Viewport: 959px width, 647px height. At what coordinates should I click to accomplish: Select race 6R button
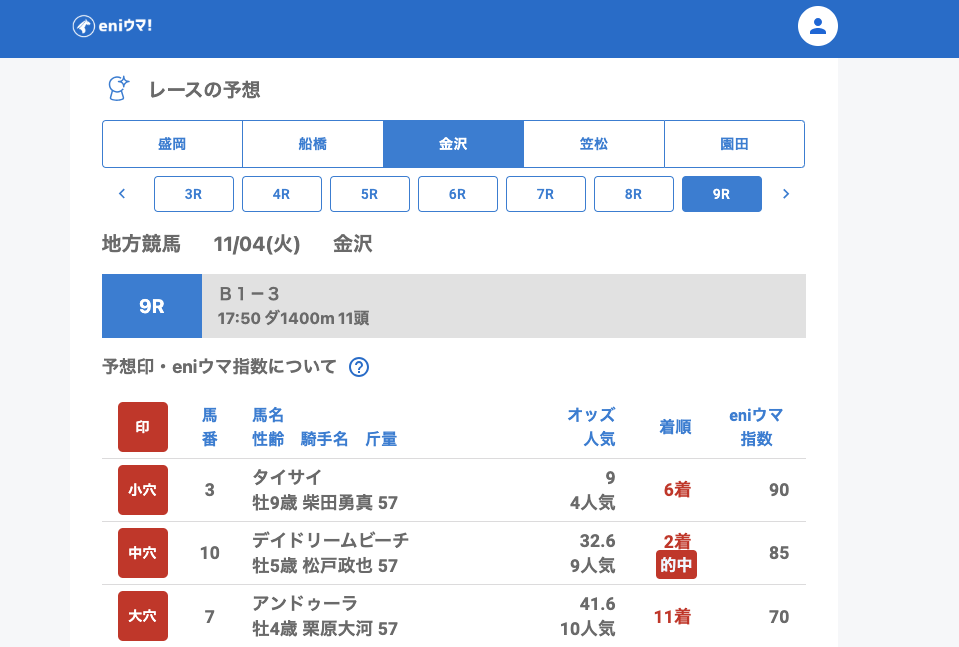458,194
